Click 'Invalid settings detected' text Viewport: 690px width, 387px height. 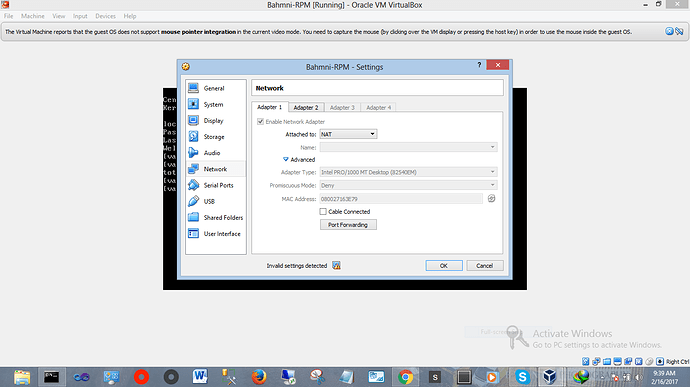click(x=297, y=265)
